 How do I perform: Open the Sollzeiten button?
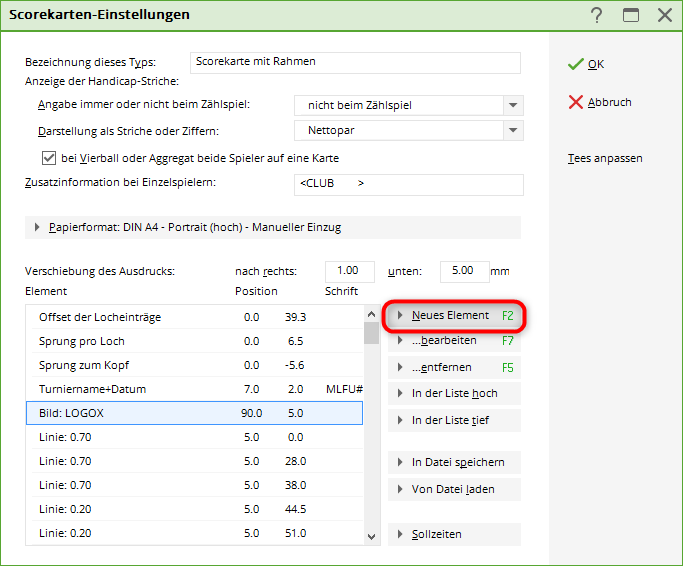point(453,535)
